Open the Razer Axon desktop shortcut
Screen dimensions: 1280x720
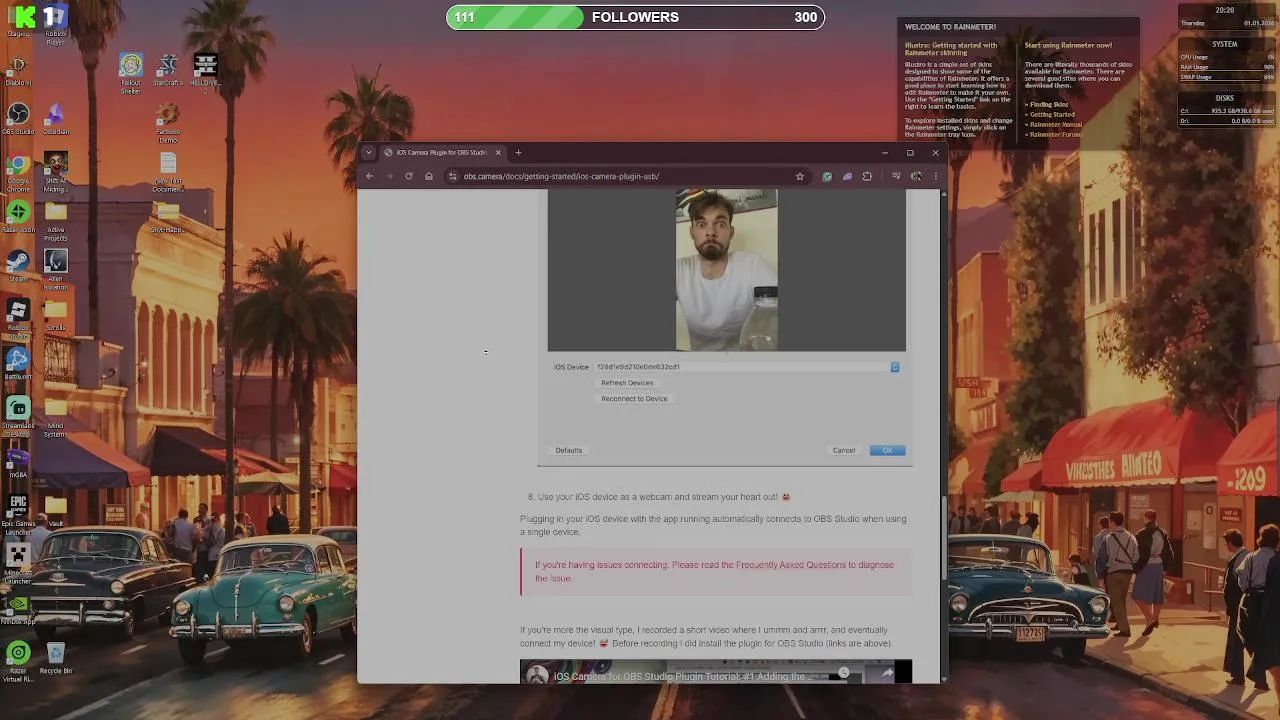[x=18, y=217]
